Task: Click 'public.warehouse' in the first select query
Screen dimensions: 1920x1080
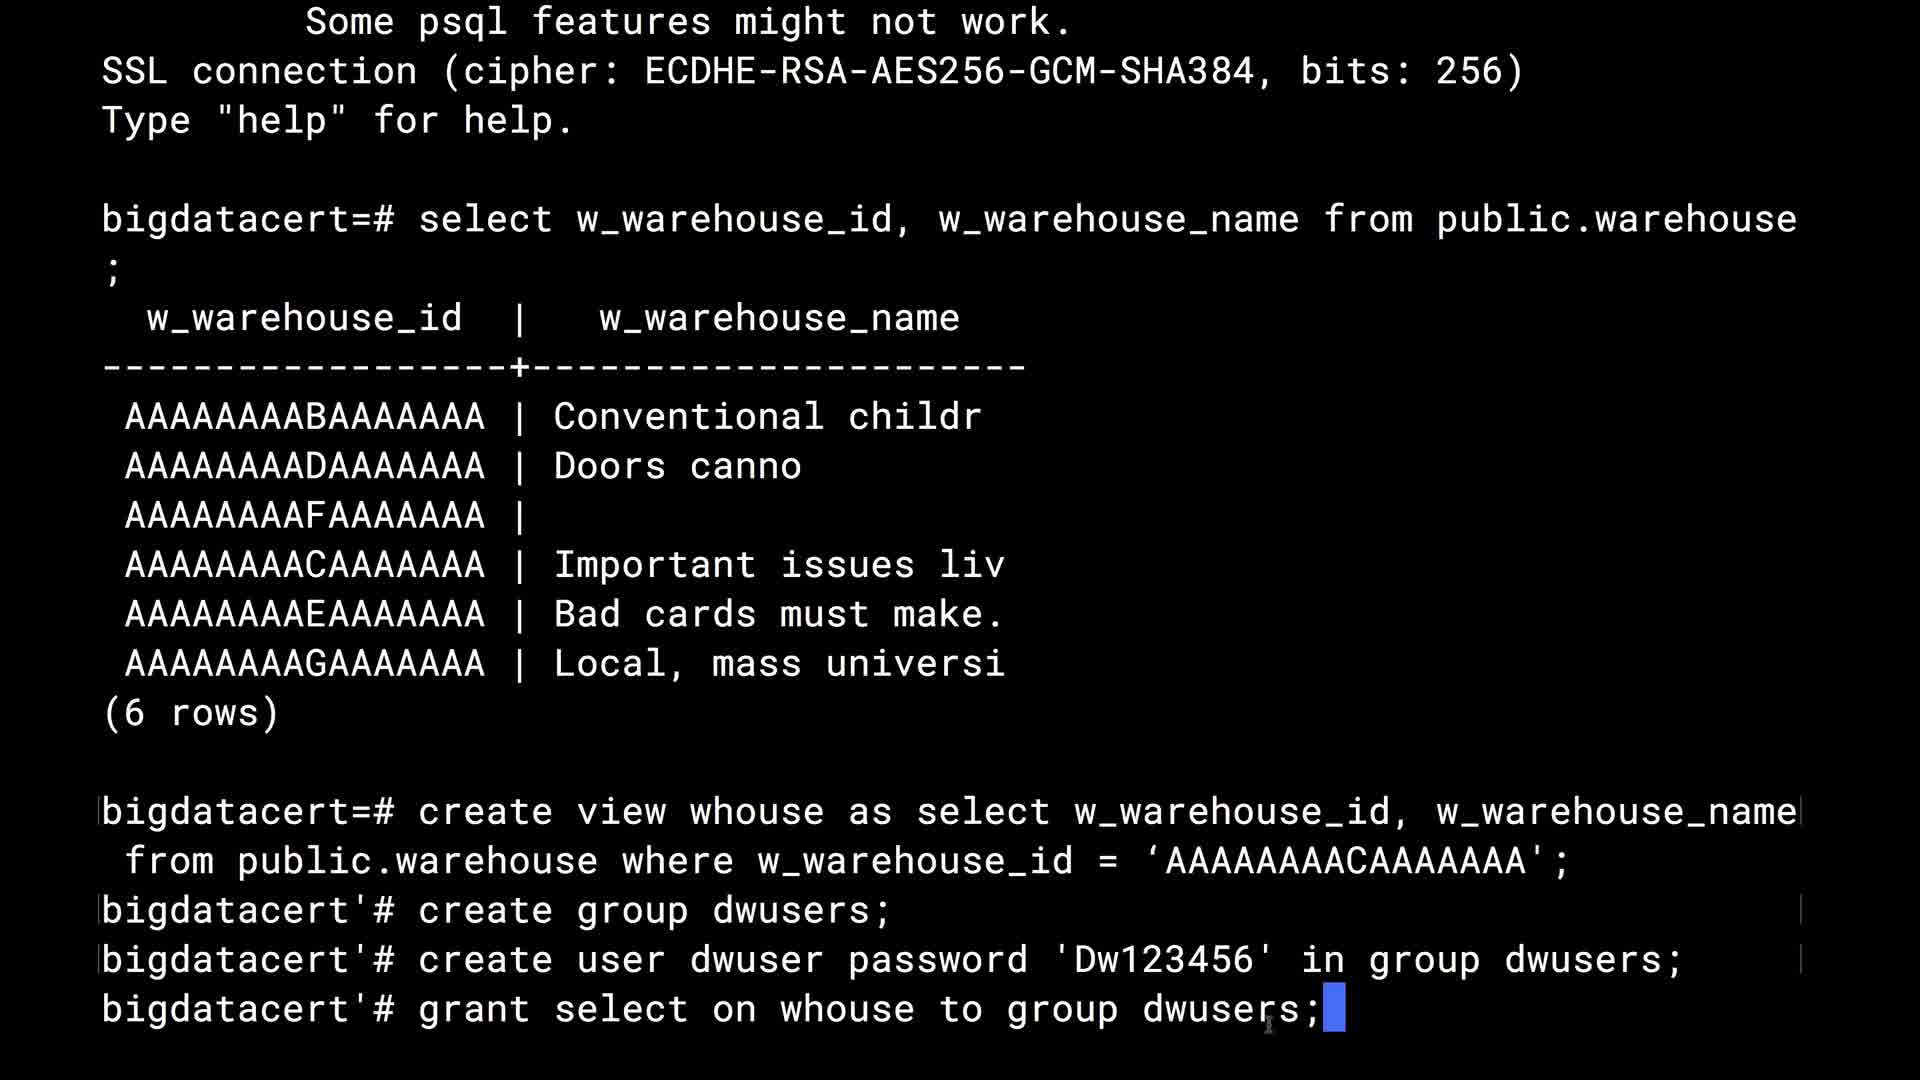Action: pos(1616,219)
